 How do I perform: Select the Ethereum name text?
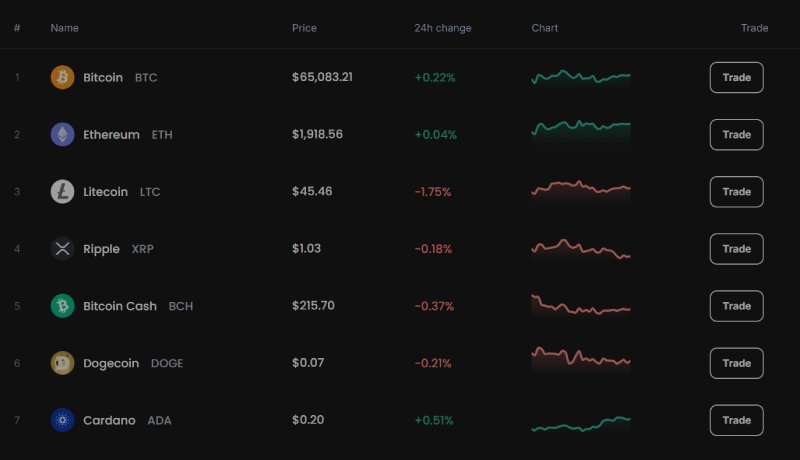[x=111, y=135]
